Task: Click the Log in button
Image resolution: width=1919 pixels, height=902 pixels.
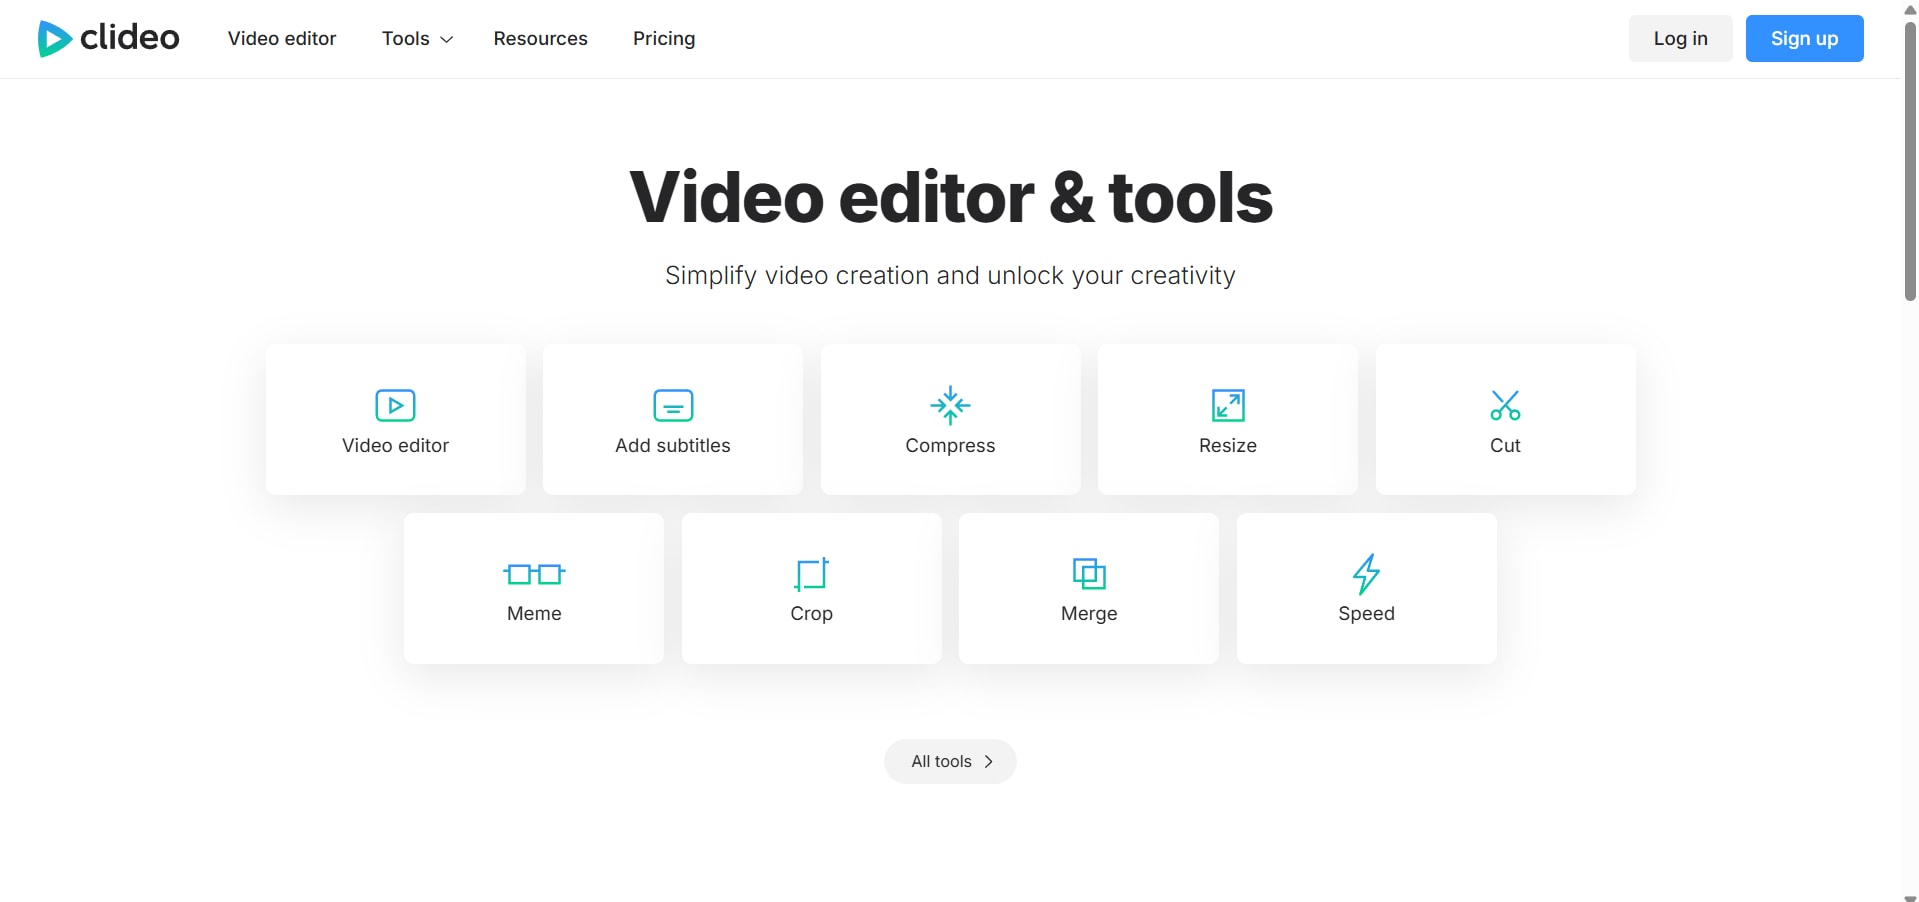Action: point(1680,38)
